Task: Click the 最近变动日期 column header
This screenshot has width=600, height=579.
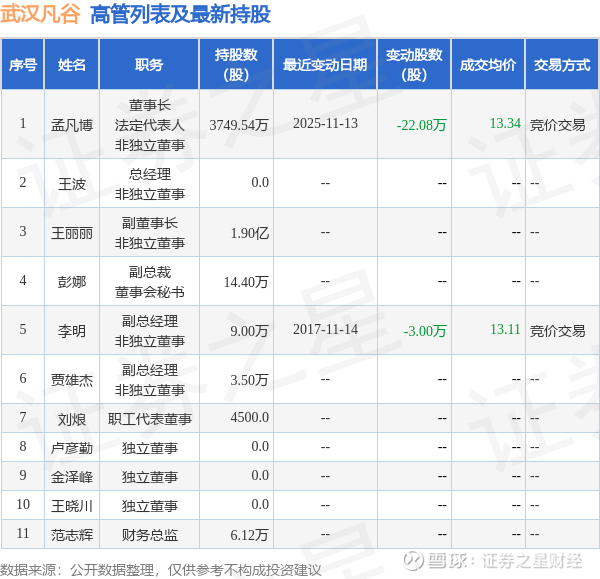Action: [325, 64]
